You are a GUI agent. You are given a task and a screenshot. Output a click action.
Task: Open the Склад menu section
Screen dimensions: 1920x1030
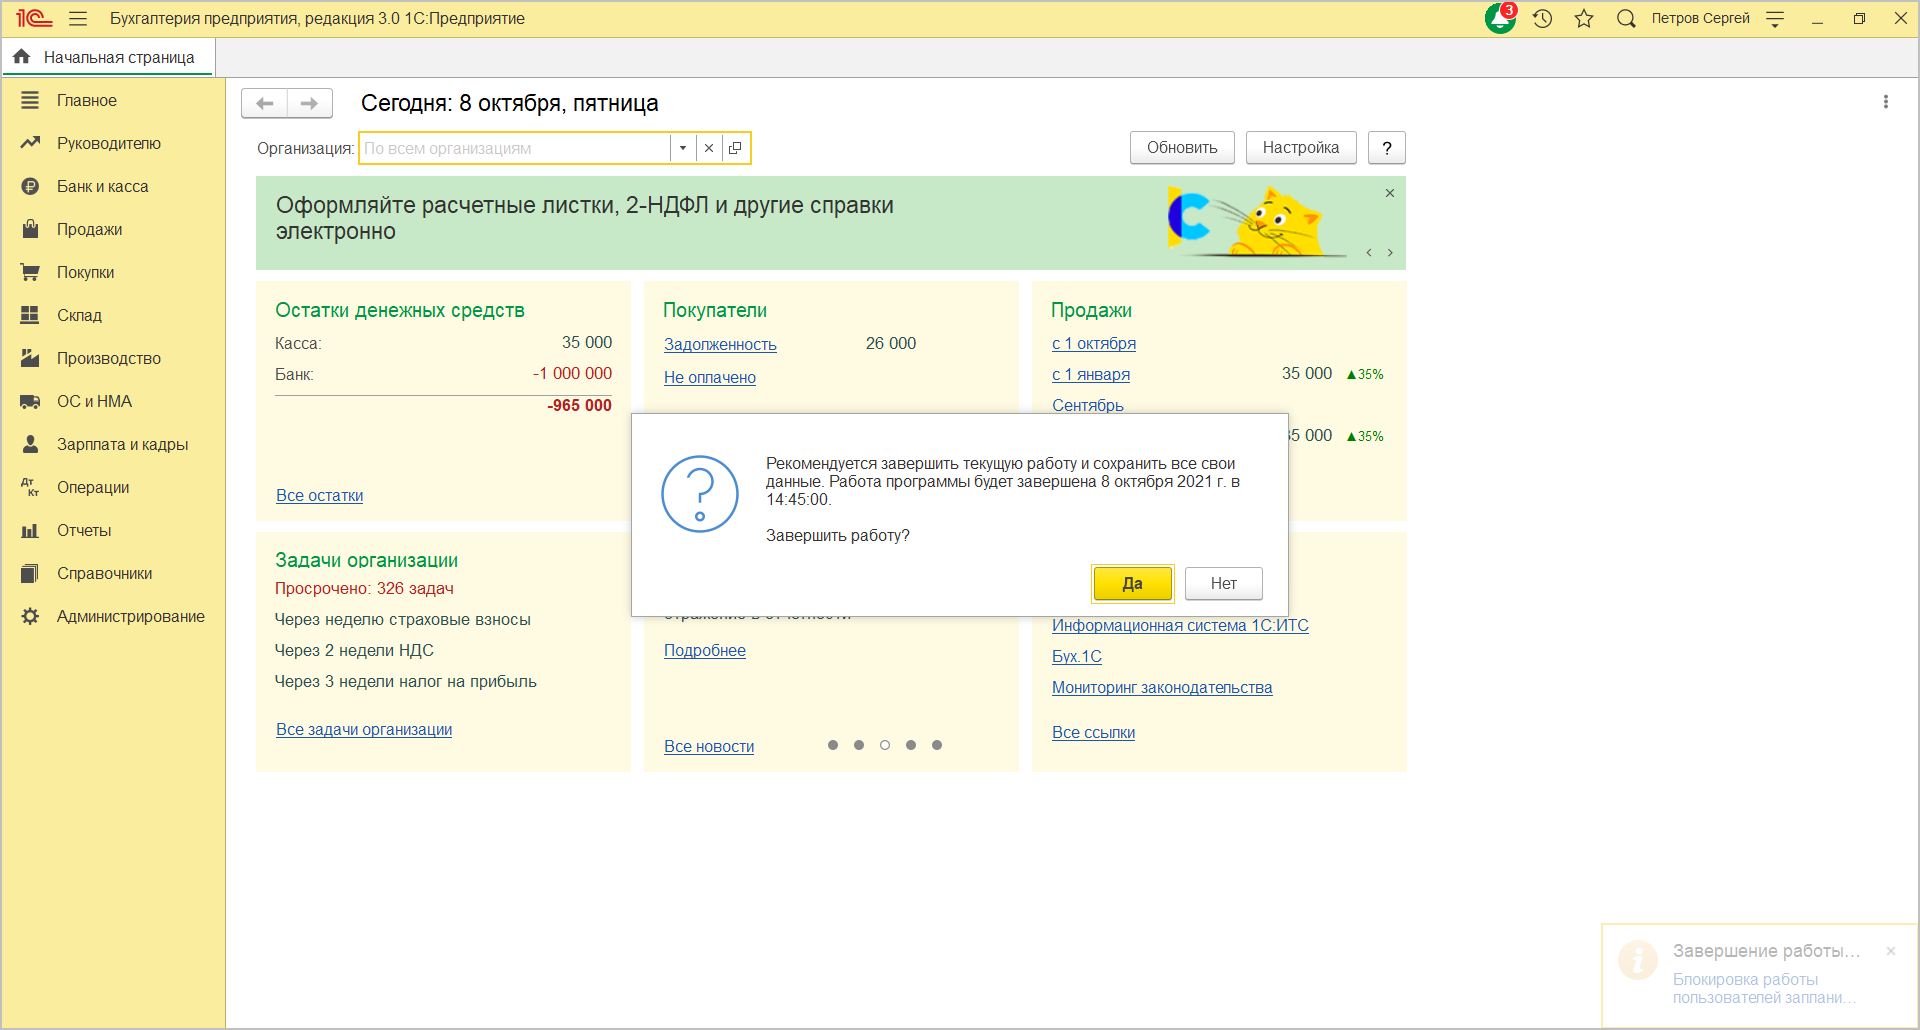(79, 315)
